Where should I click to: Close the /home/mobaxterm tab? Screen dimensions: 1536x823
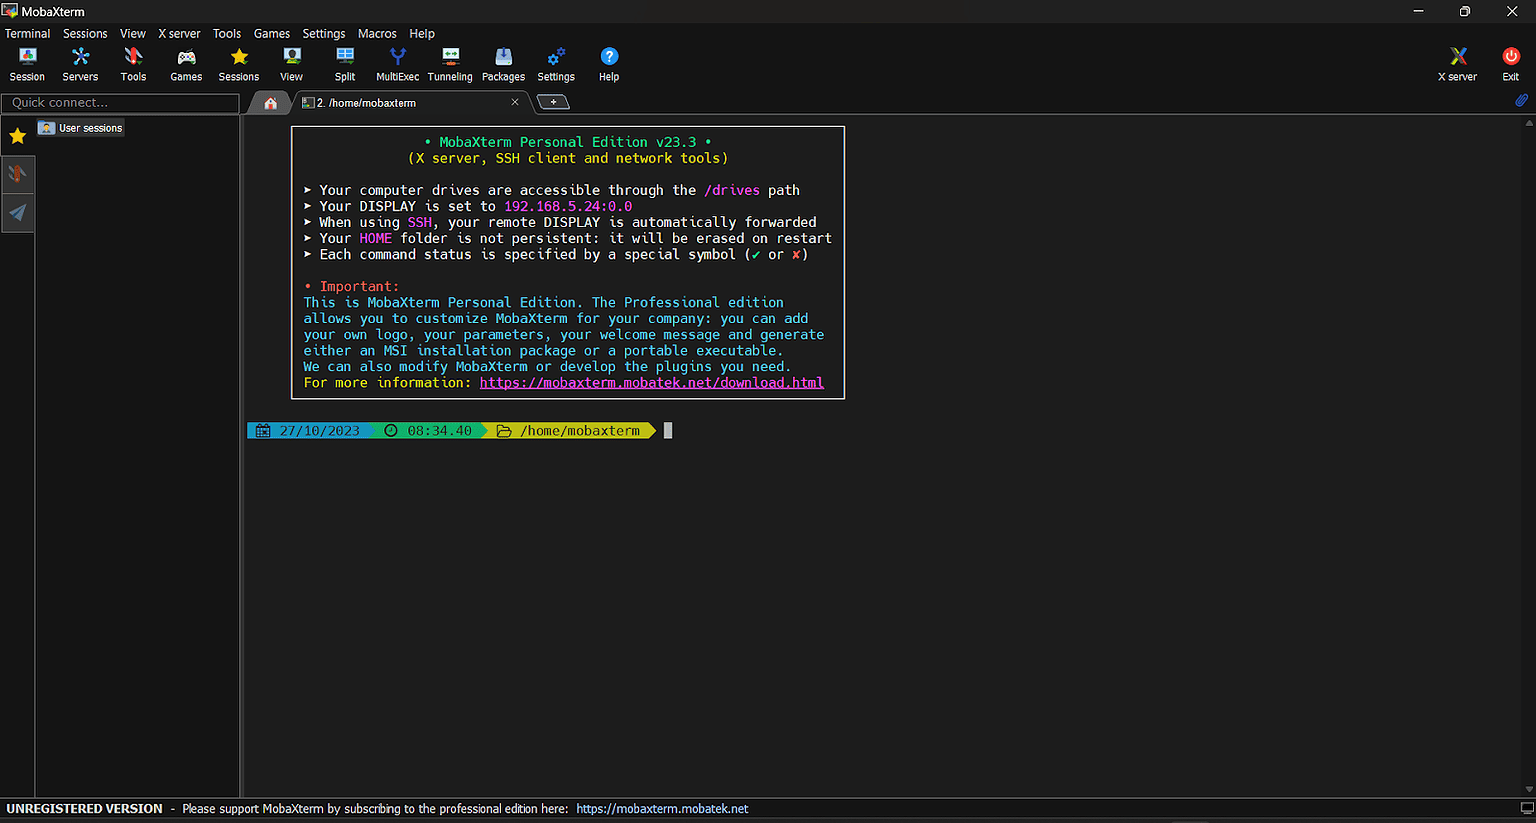click(x=515, y=102)
